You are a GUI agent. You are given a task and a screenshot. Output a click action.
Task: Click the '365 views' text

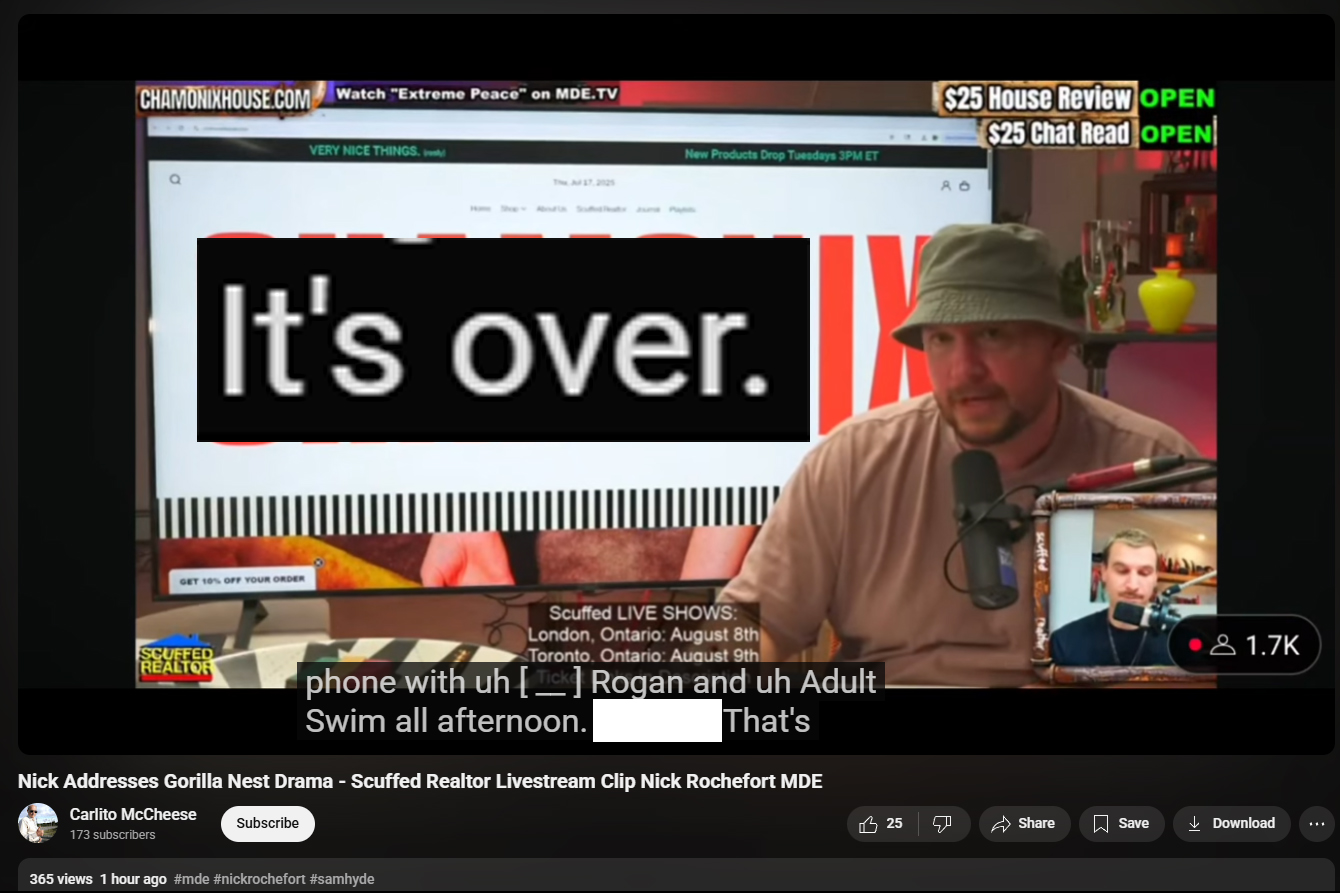(61, 879)
